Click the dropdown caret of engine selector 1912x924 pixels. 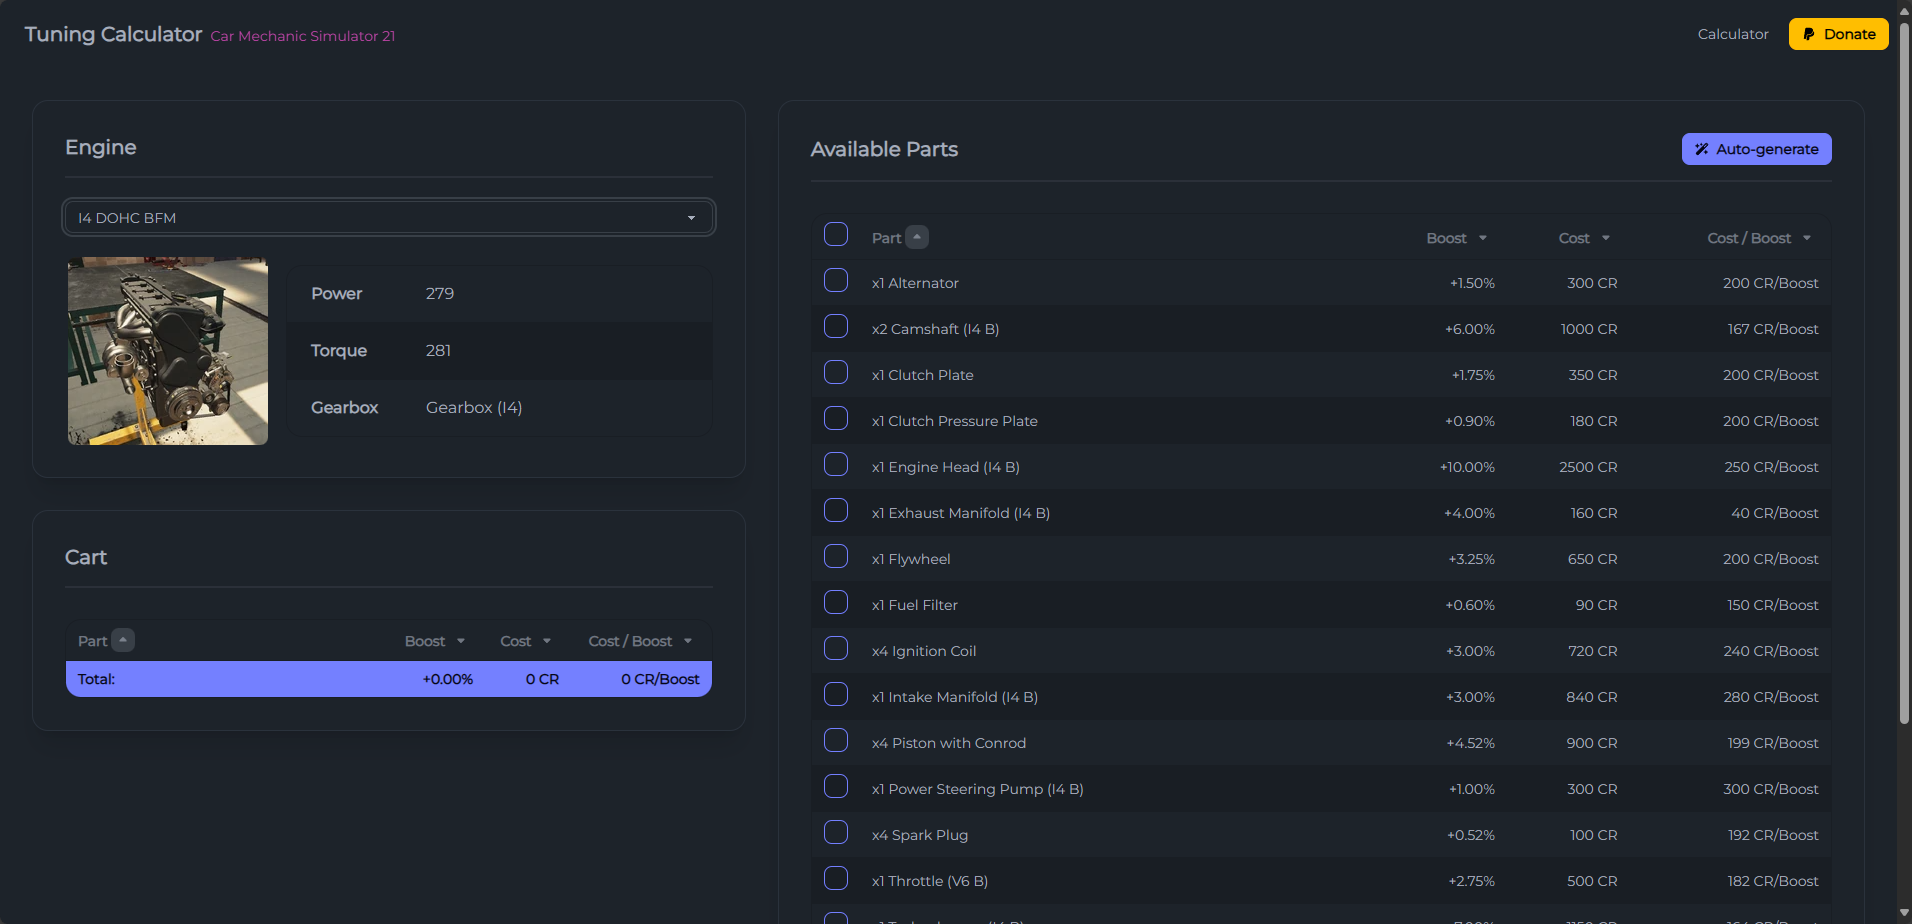click(x=691, y=218)
